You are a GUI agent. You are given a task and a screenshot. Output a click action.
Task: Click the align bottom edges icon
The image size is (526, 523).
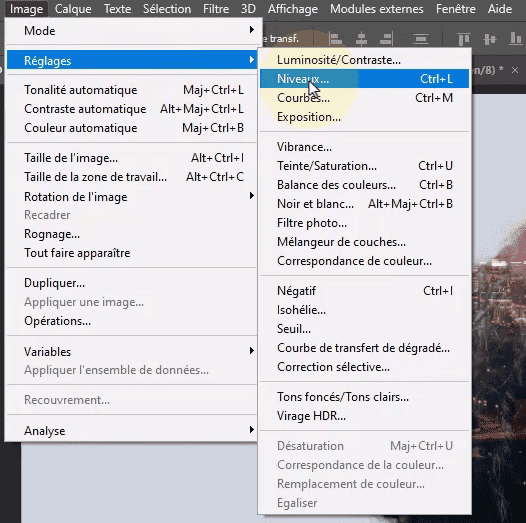(x=516, y=39)
